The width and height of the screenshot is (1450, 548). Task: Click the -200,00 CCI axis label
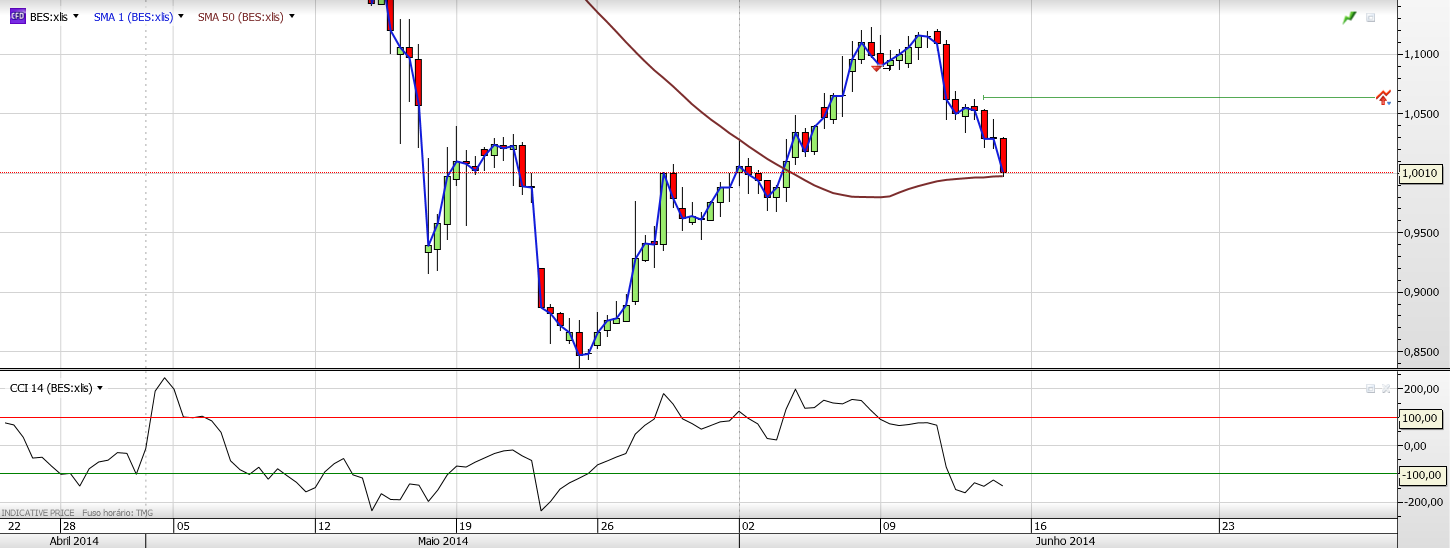(x=1421, y=502)
